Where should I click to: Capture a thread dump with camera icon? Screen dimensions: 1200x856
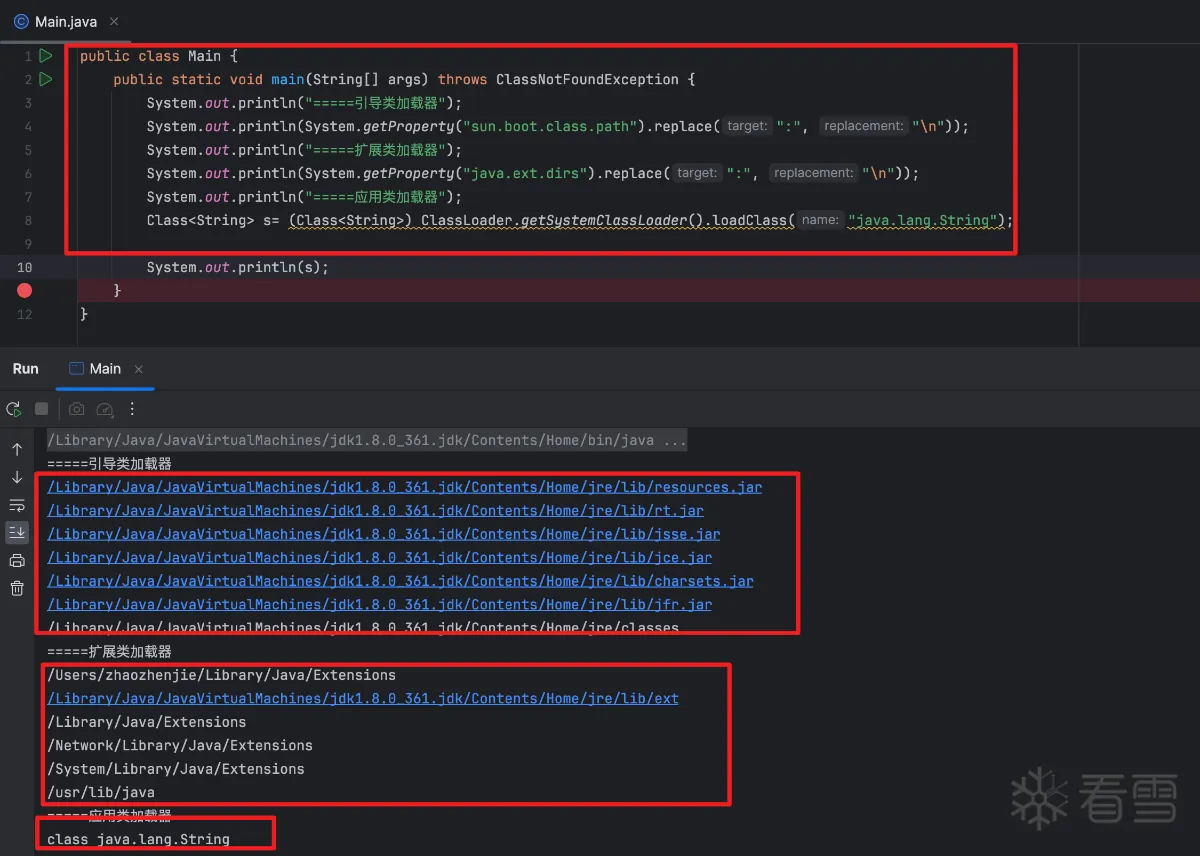coord(77,409)
